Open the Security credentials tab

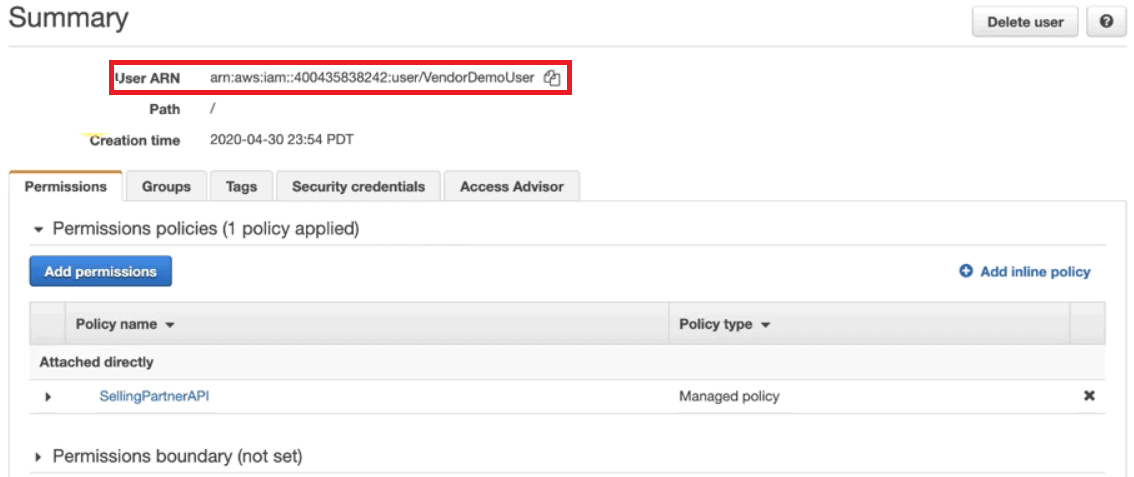(358, 186)
